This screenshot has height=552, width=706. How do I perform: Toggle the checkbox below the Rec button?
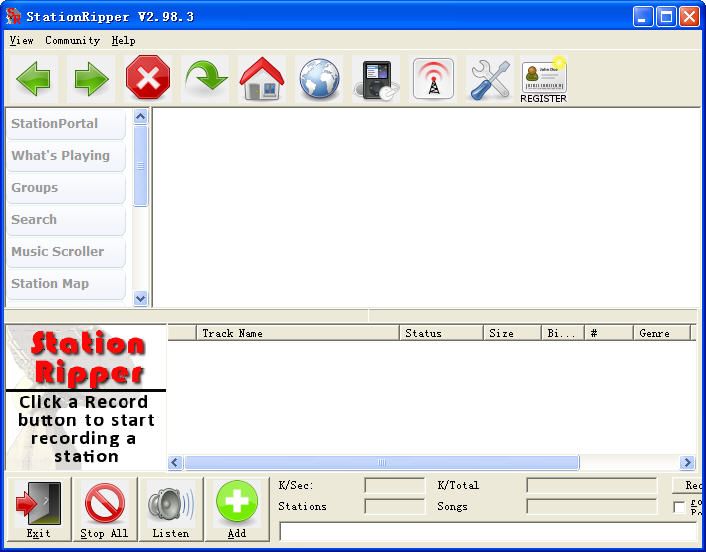pyautogui.click(x=679, y=507)
